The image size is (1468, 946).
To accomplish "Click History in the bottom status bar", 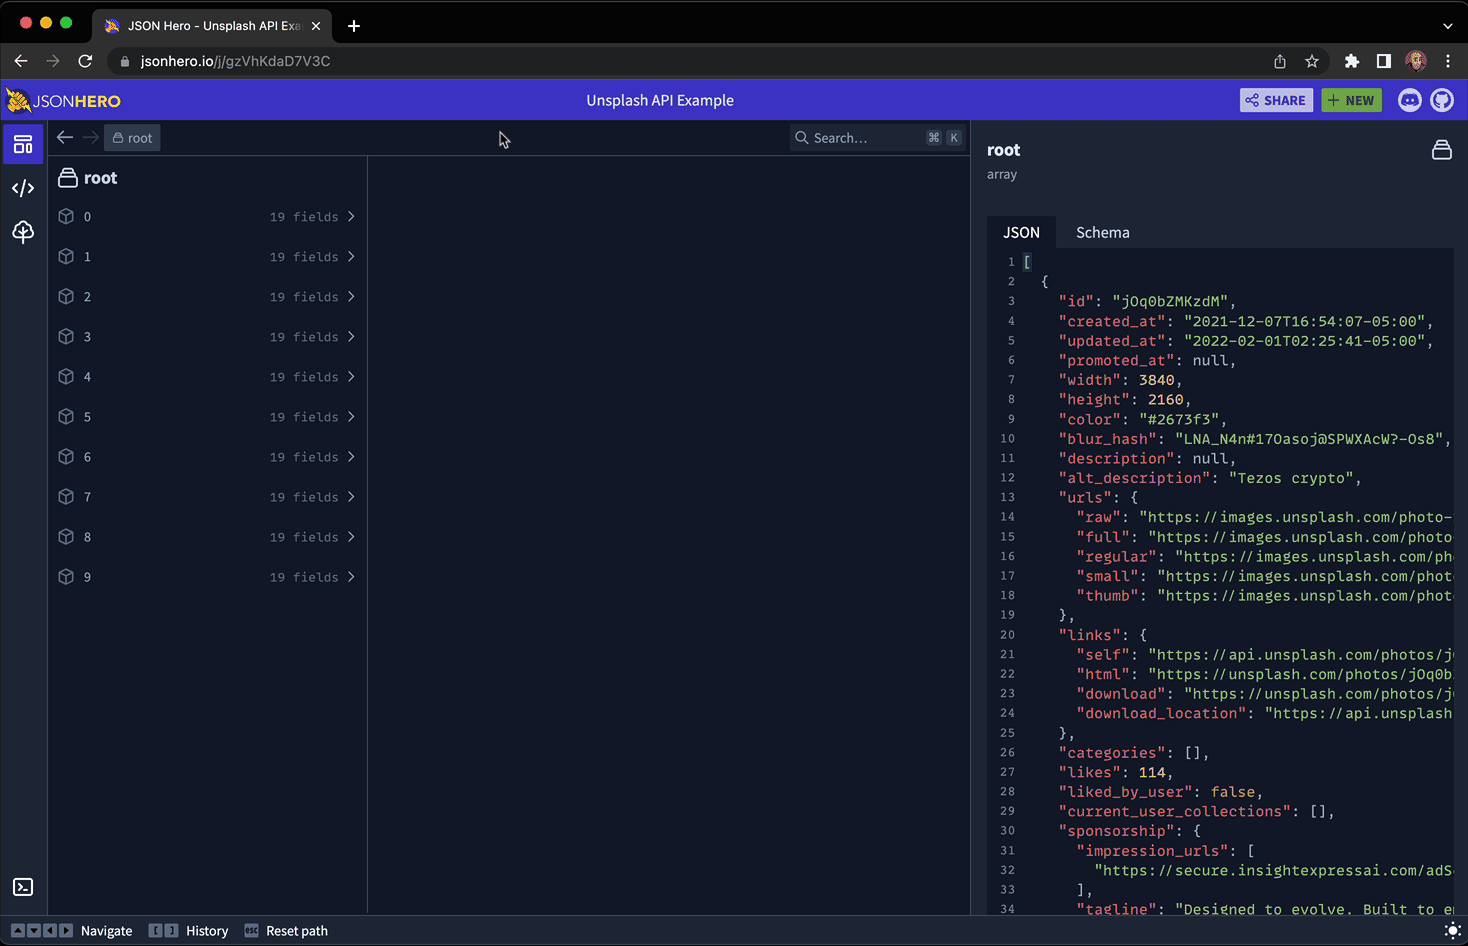I will pyautogui.click(x=207, y=931).
